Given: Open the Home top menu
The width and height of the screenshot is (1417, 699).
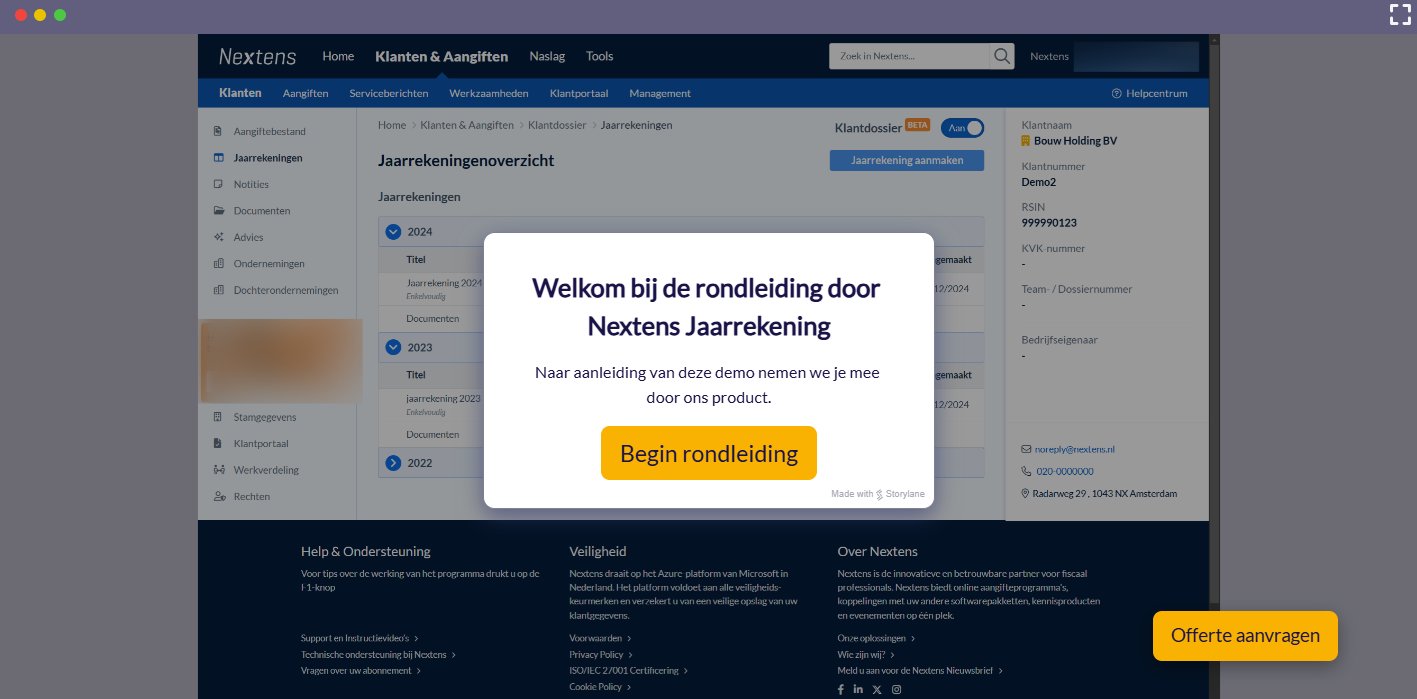Looking at the screenshot, I should [338, 56].
